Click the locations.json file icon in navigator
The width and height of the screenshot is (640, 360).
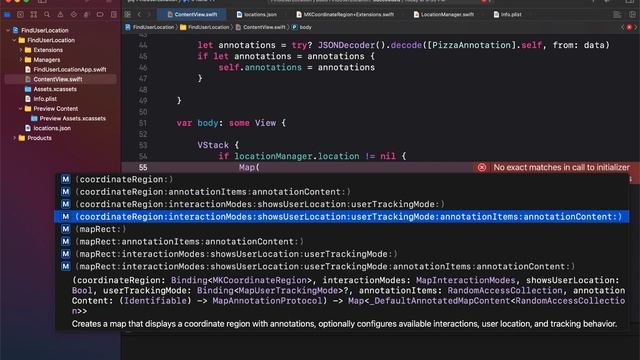pyautogui.click(x=28, y=128)
